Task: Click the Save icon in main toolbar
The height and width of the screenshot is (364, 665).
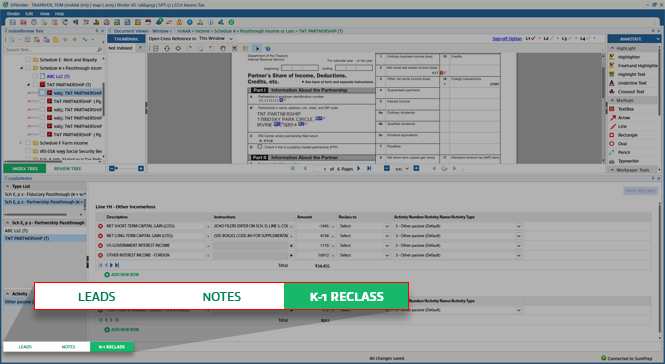Action: coord(13,22)
